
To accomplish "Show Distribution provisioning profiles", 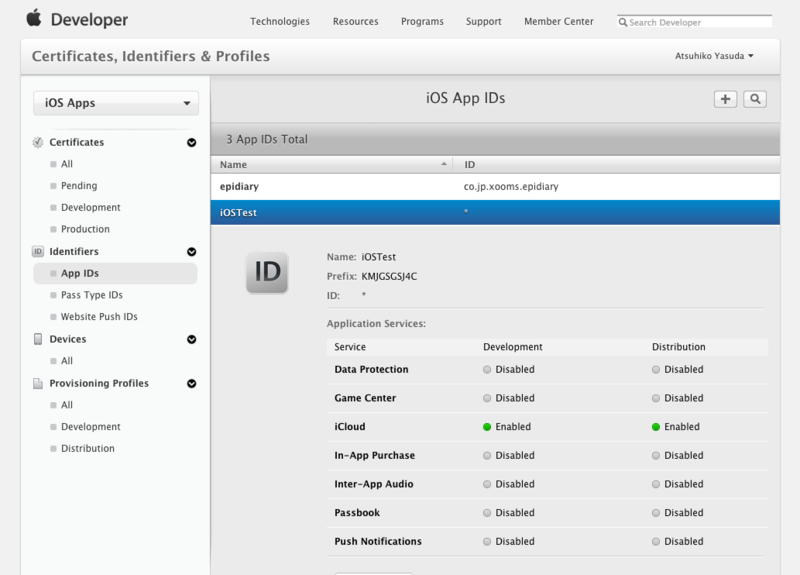I will (x=88, y=448).
